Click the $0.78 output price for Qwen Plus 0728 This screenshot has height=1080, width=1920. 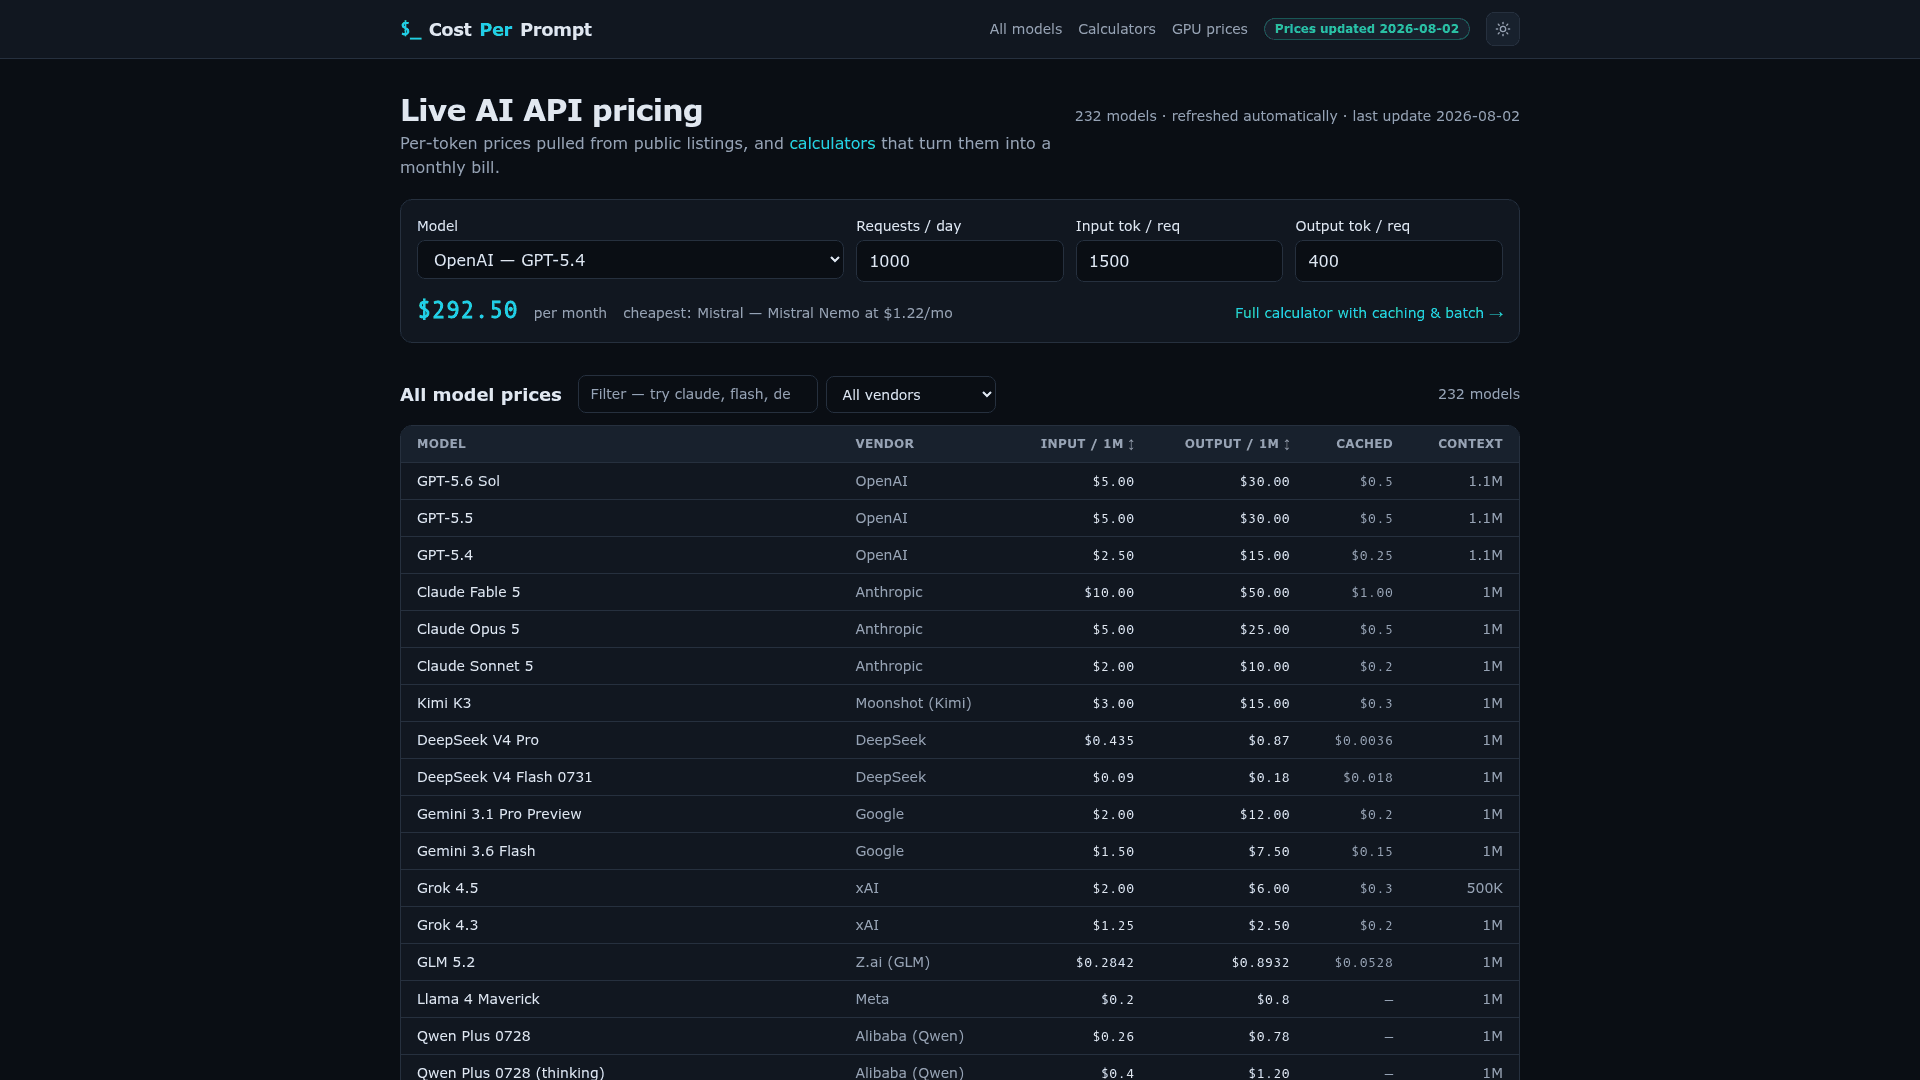tap(1269, 1037)
